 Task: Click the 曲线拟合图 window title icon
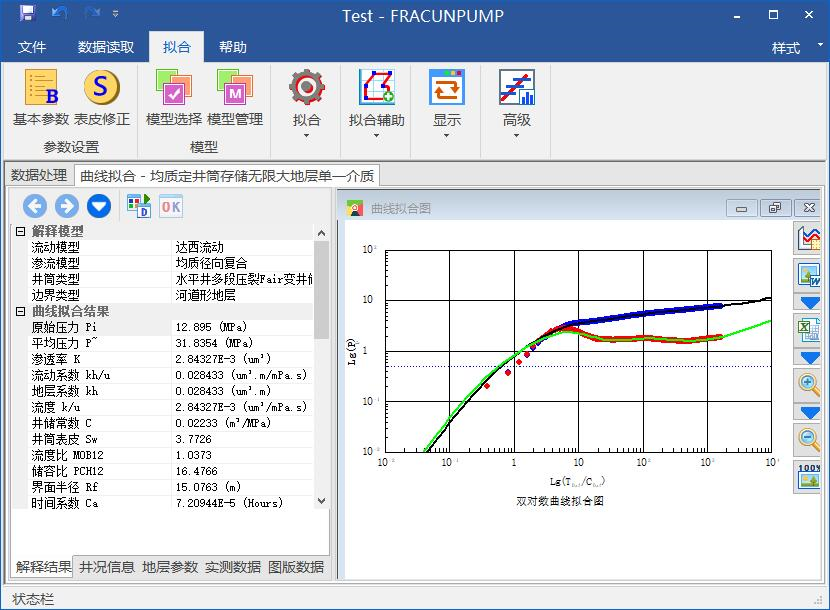(355, 208)
